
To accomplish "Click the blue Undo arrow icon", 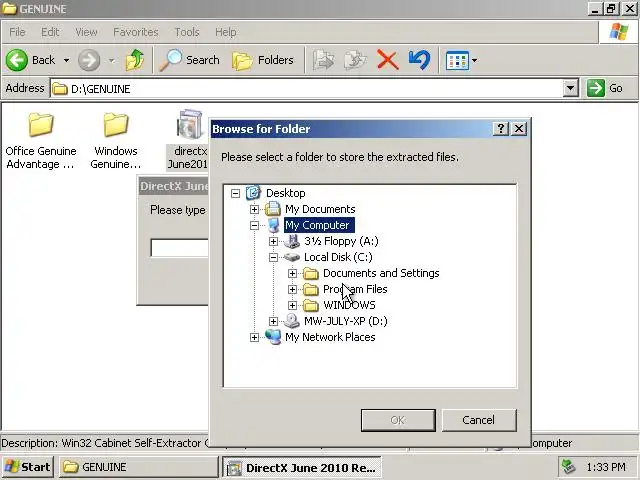I will (x=419, y=60).
